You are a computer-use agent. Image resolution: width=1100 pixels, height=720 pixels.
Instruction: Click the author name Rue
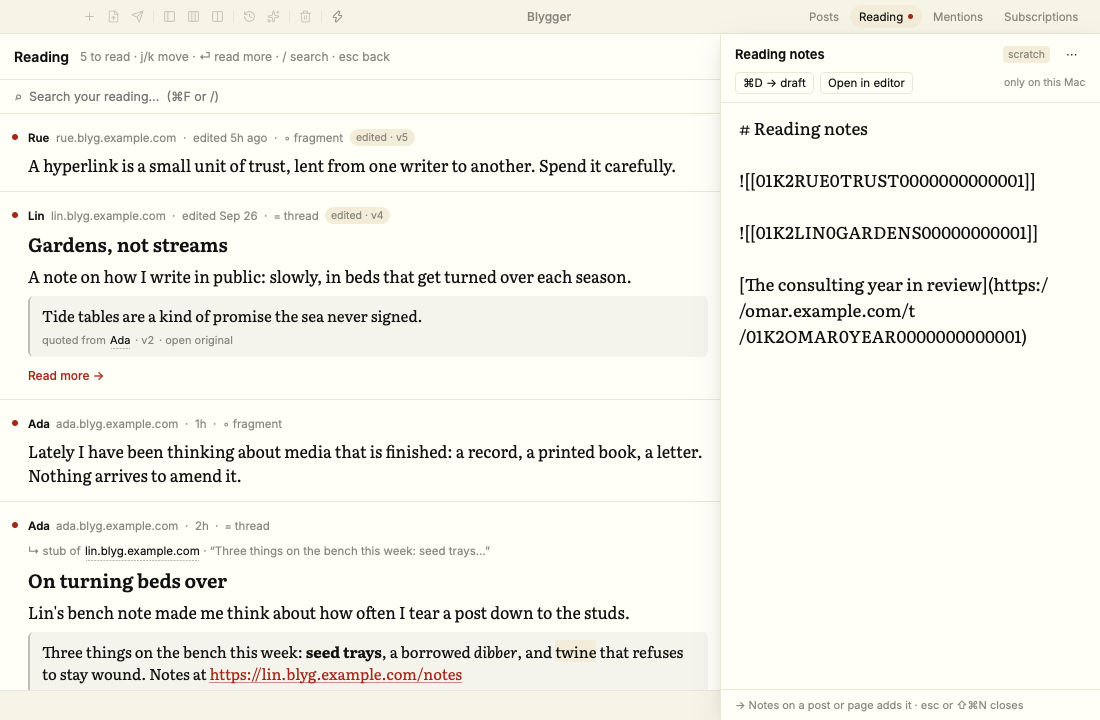[39, 138]
